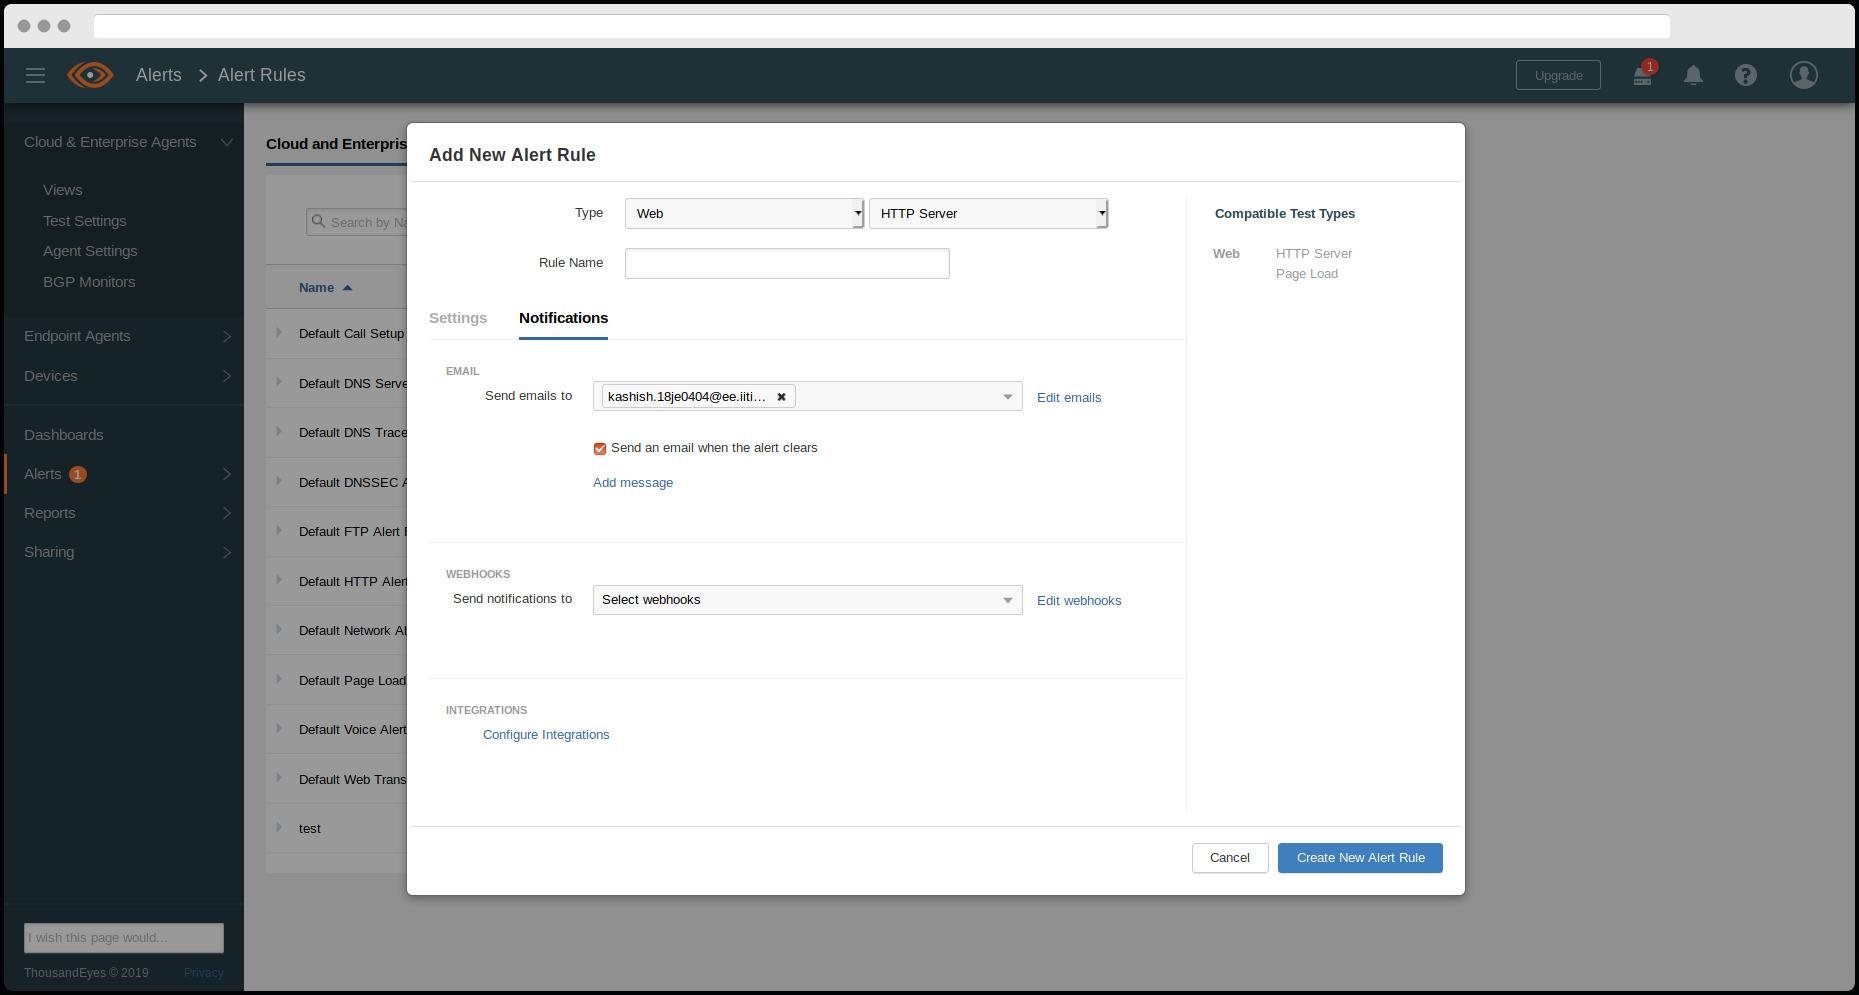This screenshot has height=995, width=1859.
Task: Open Dashboards in the sidebar
Action: click(64, 435)
